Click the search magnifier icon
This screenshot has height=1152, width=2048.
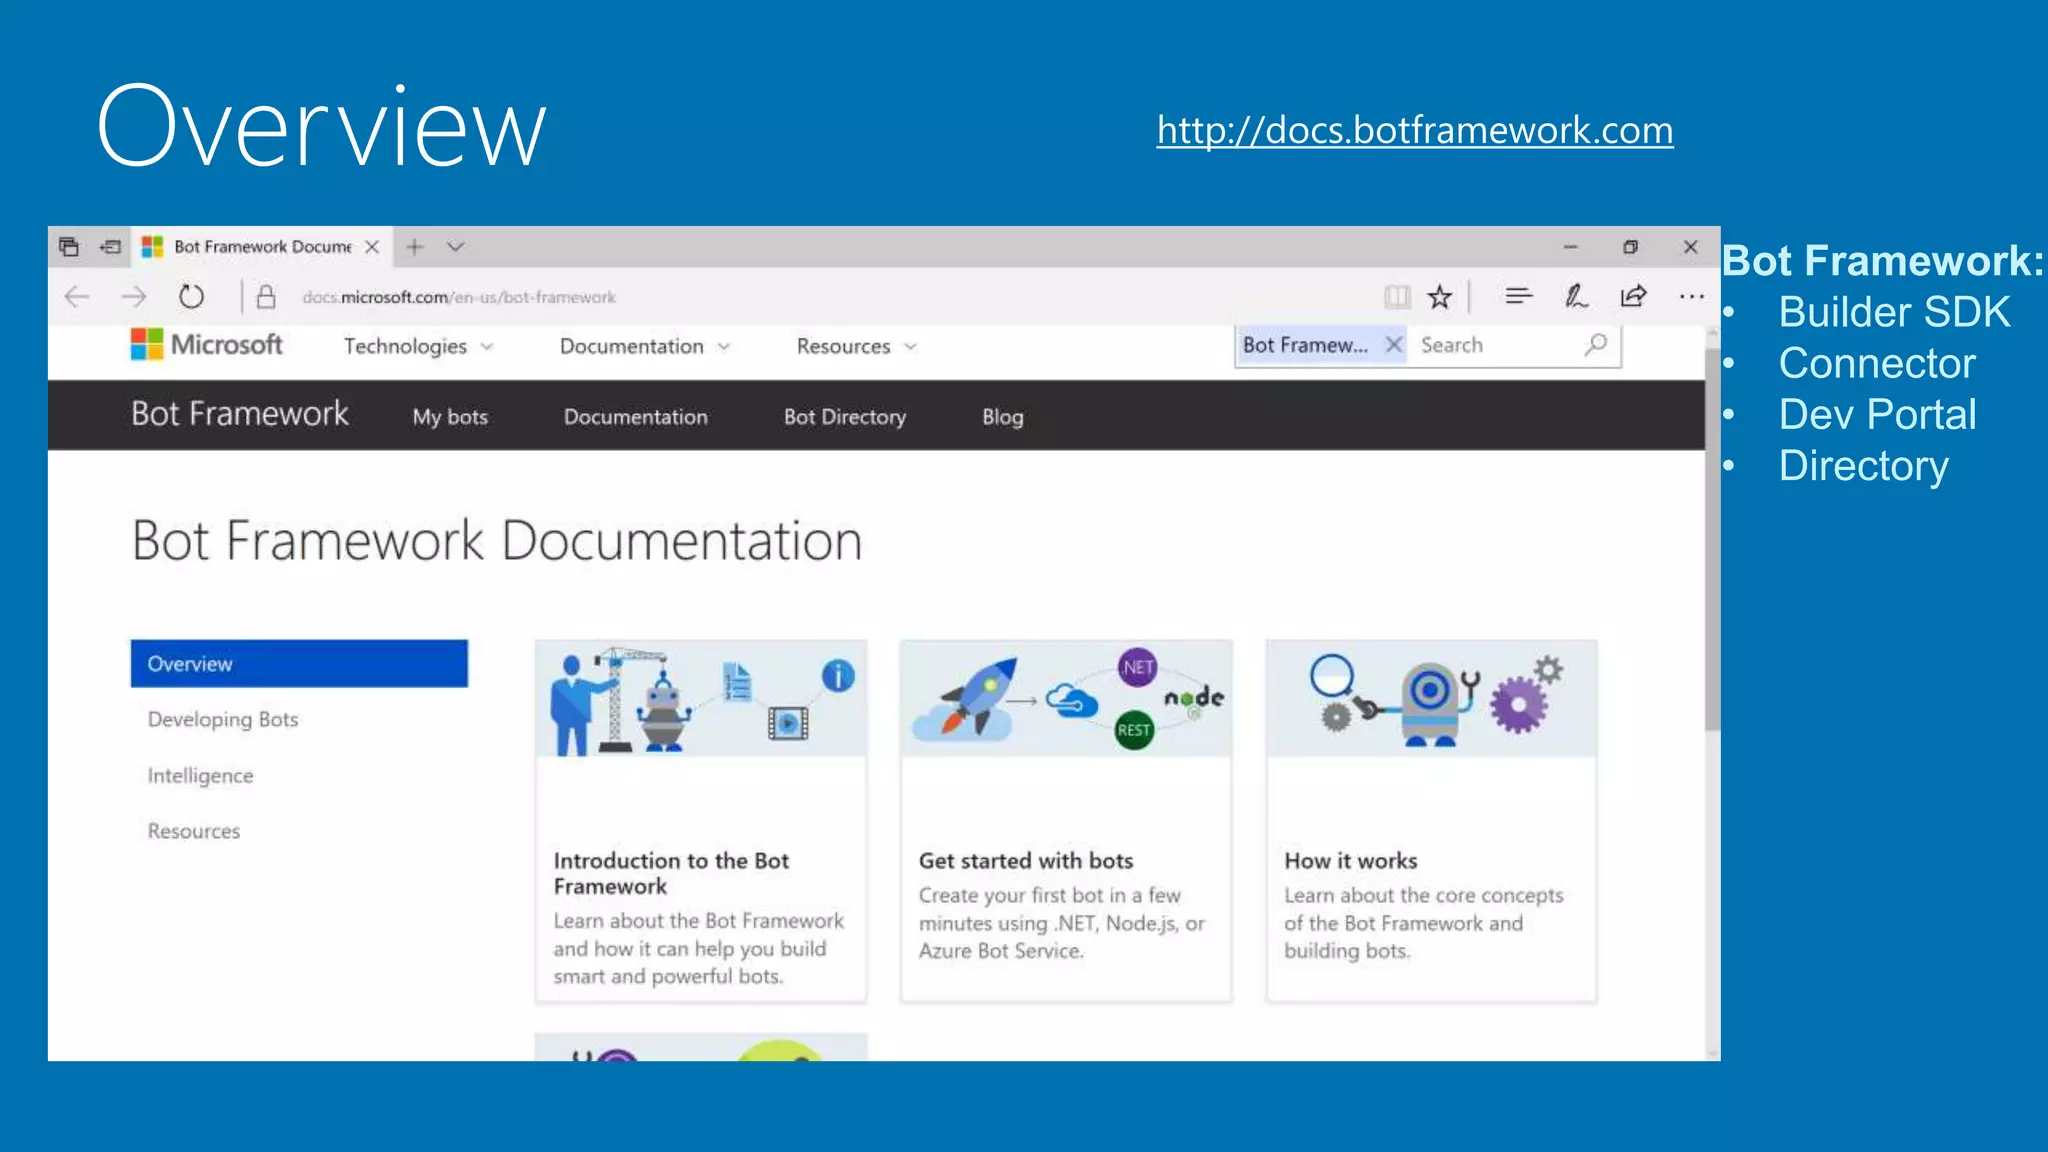1596,345
